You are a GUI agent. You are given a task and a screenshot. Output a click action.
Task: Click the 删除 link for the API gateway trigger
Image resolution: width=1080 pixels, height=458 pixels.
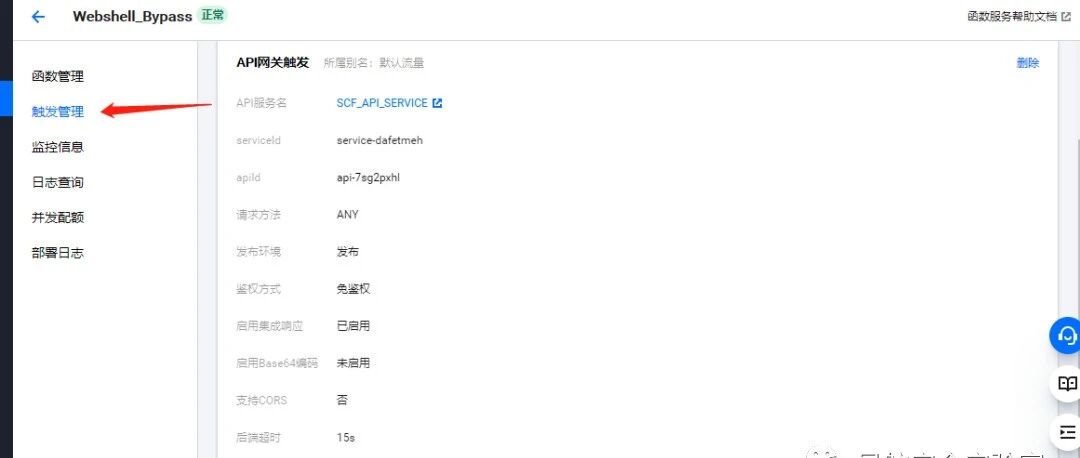(1028, 63)
